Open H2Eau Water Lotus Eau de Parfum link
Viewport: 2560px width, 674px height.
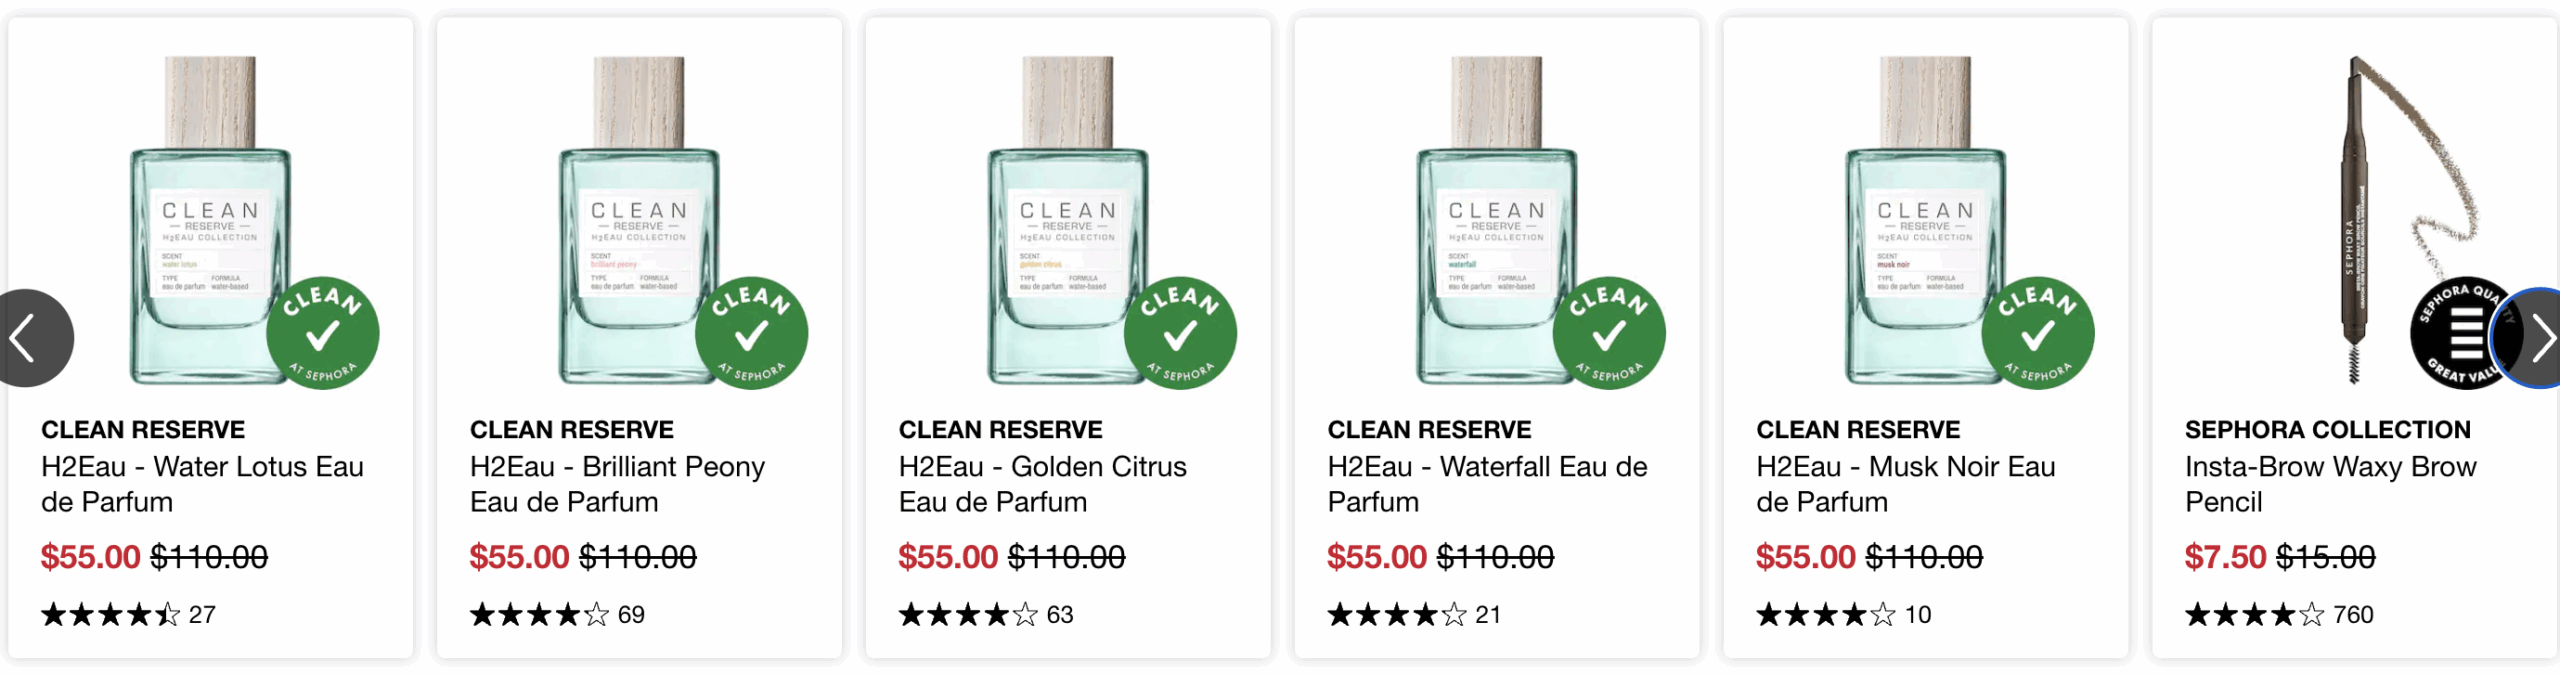(202, 484)
